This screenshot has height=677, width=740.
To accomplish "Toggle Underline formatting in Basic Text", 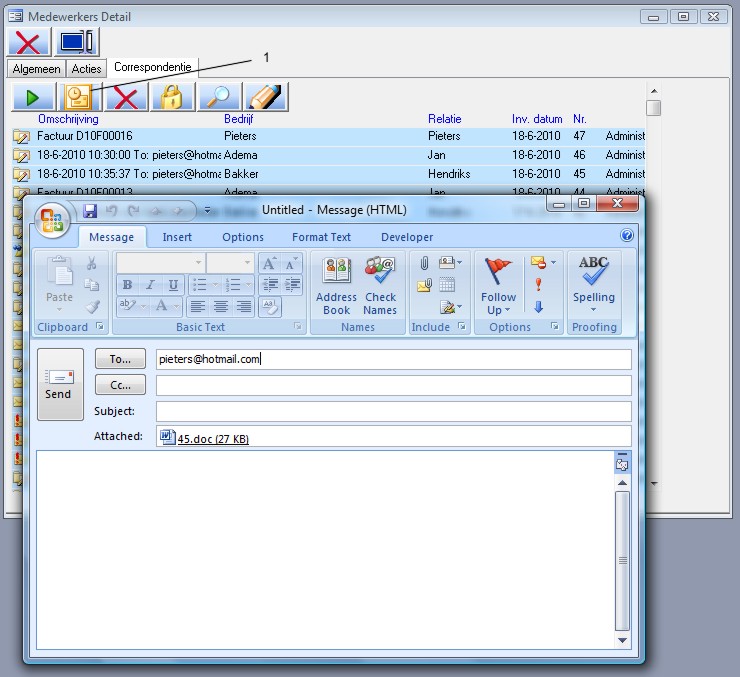I will click(173, 284).
